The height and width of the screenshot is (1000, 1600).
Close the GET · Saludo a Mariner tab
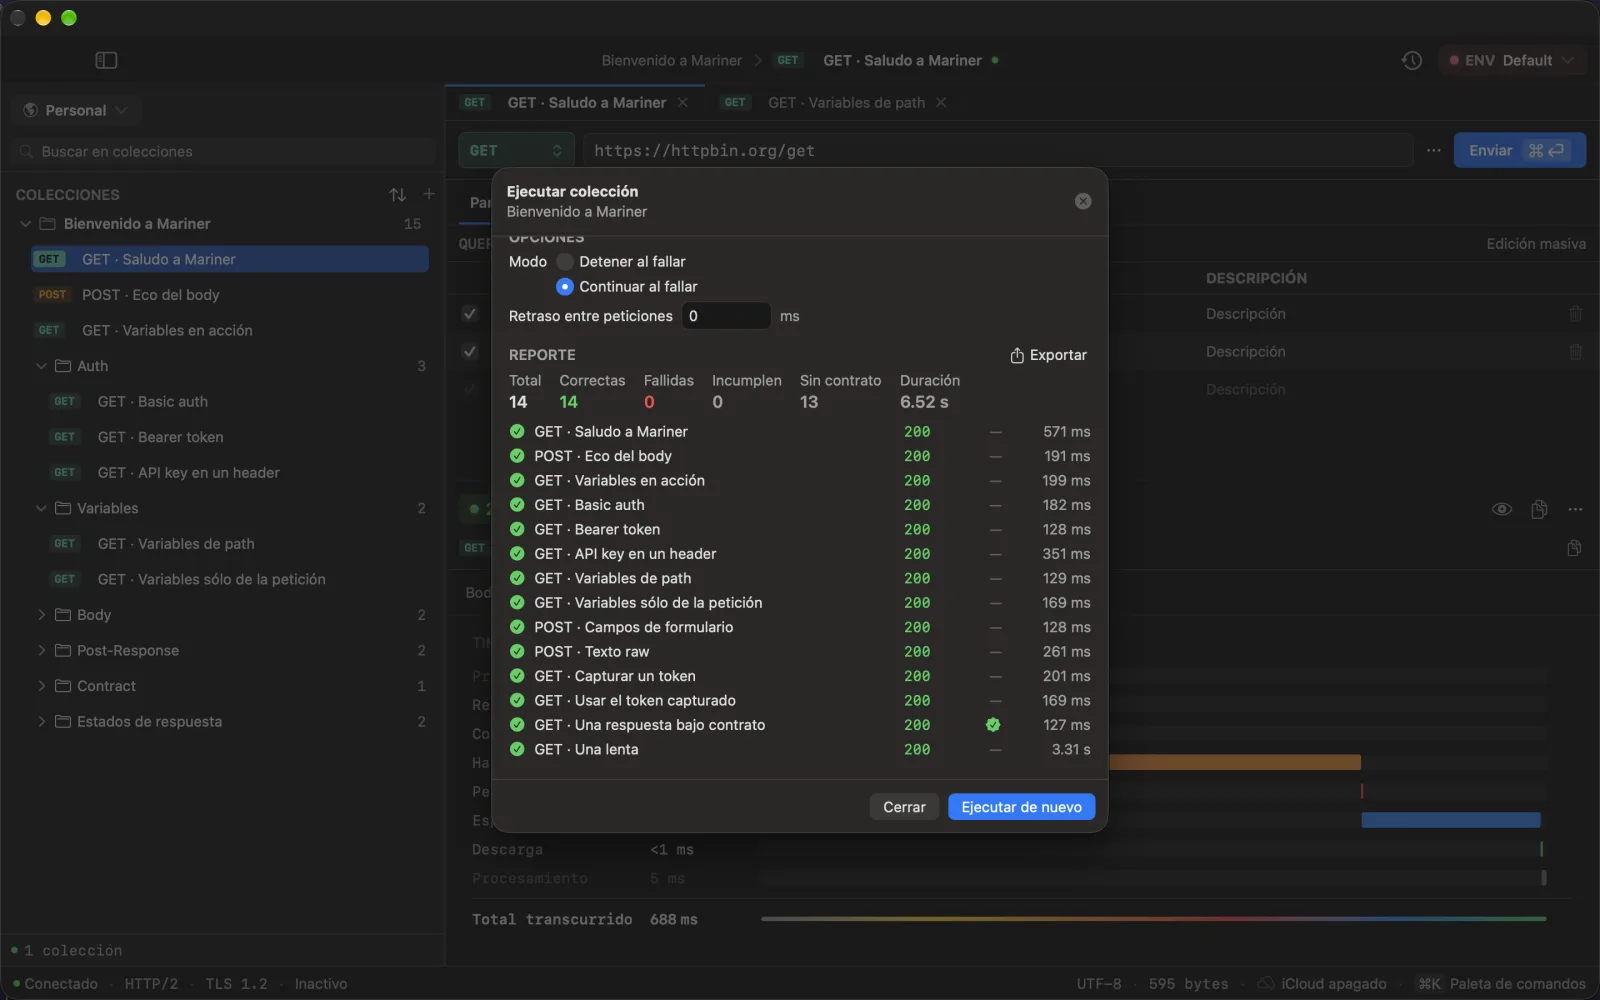pyautogui.click(x=682, y=102)
